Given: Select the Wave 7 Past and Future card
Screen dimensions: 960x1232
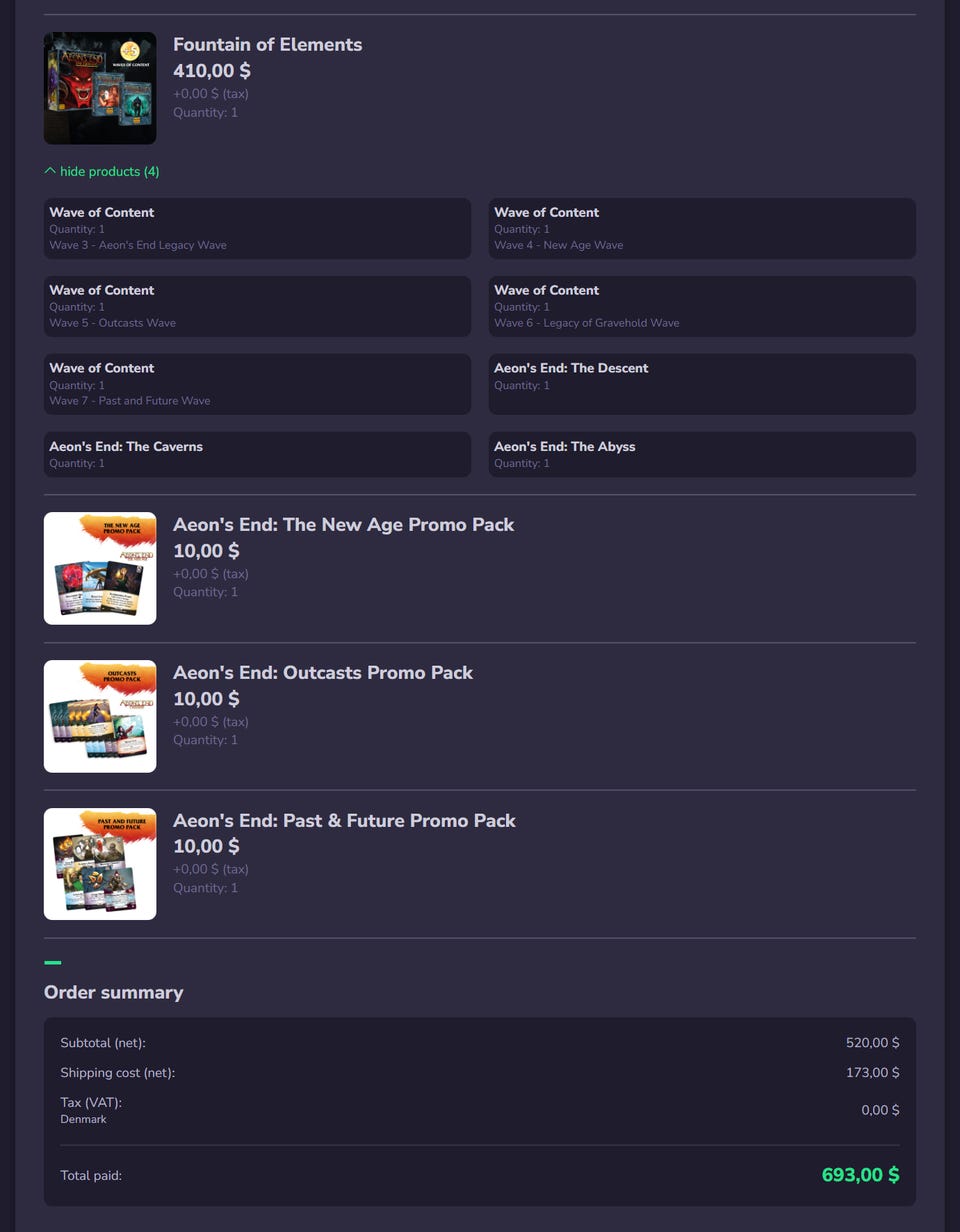Looking at the screenshot, I should pyautogui.click(x=257, y=384).
